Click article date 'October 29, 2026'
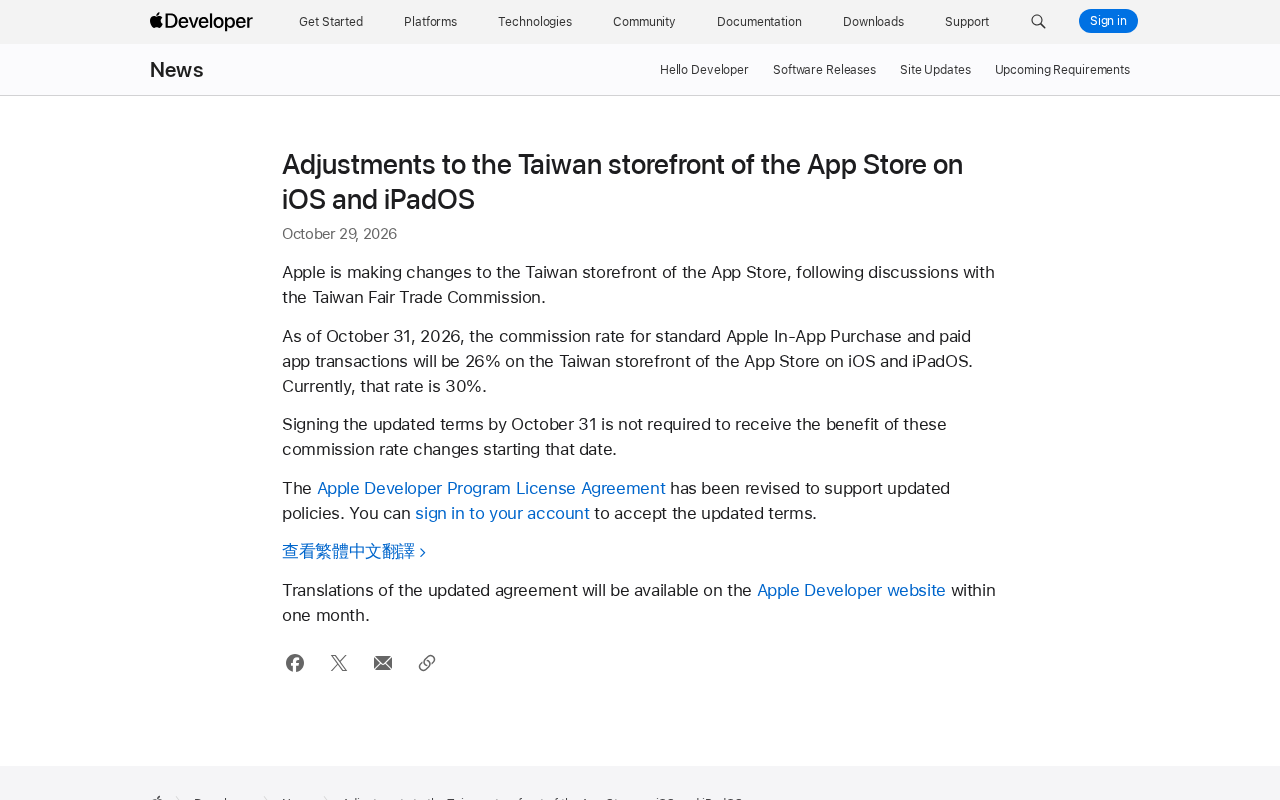The image size is (1280, 800). (339, 234)
